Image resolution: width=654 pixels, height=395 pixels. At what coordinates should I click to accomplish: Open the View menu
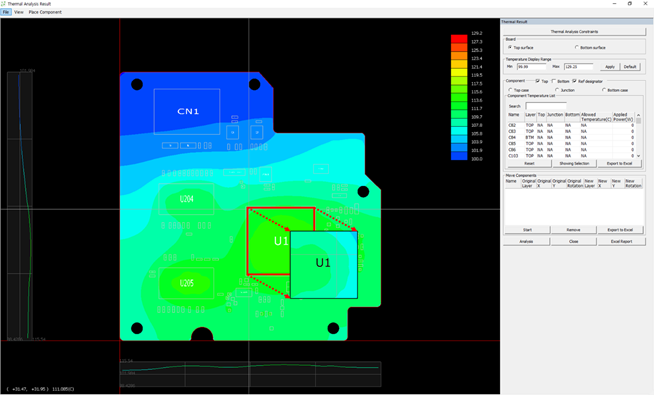click(19, 12)
